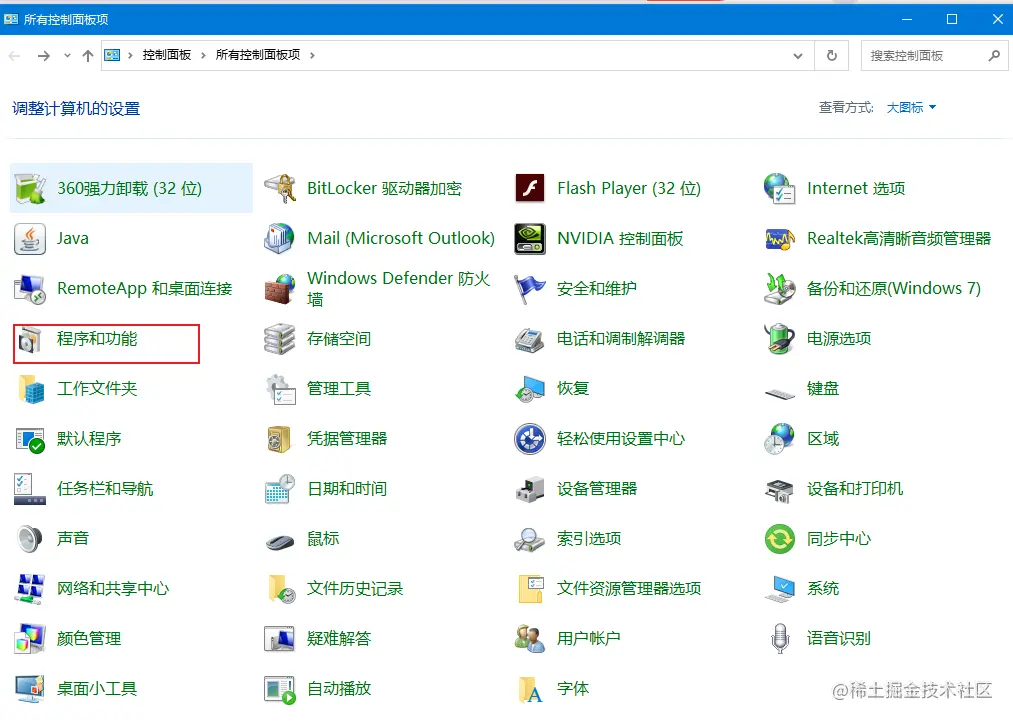Open the 工作文件夹 icon

pyautogui.click(x=30, y=389)
